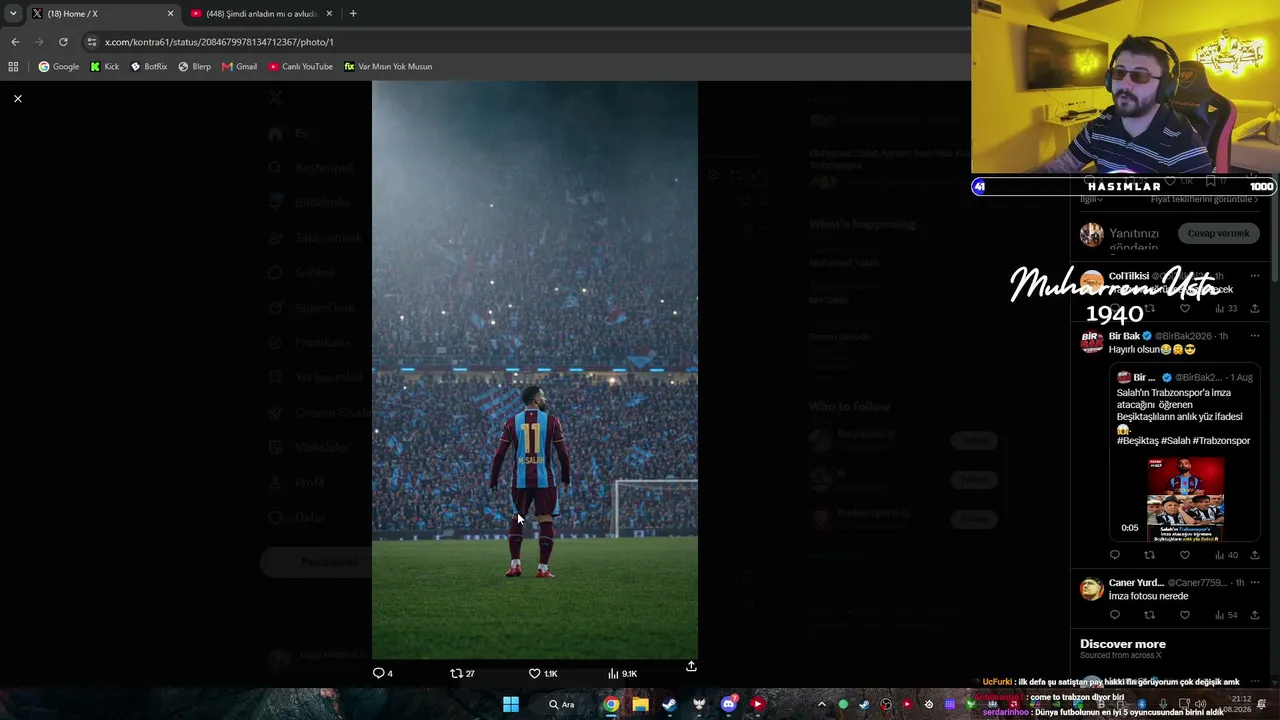The height and width of the screenshot is (720, 1280).
Task: Open the enlarged Salah stadium photo
Action: tap(535, 370)
